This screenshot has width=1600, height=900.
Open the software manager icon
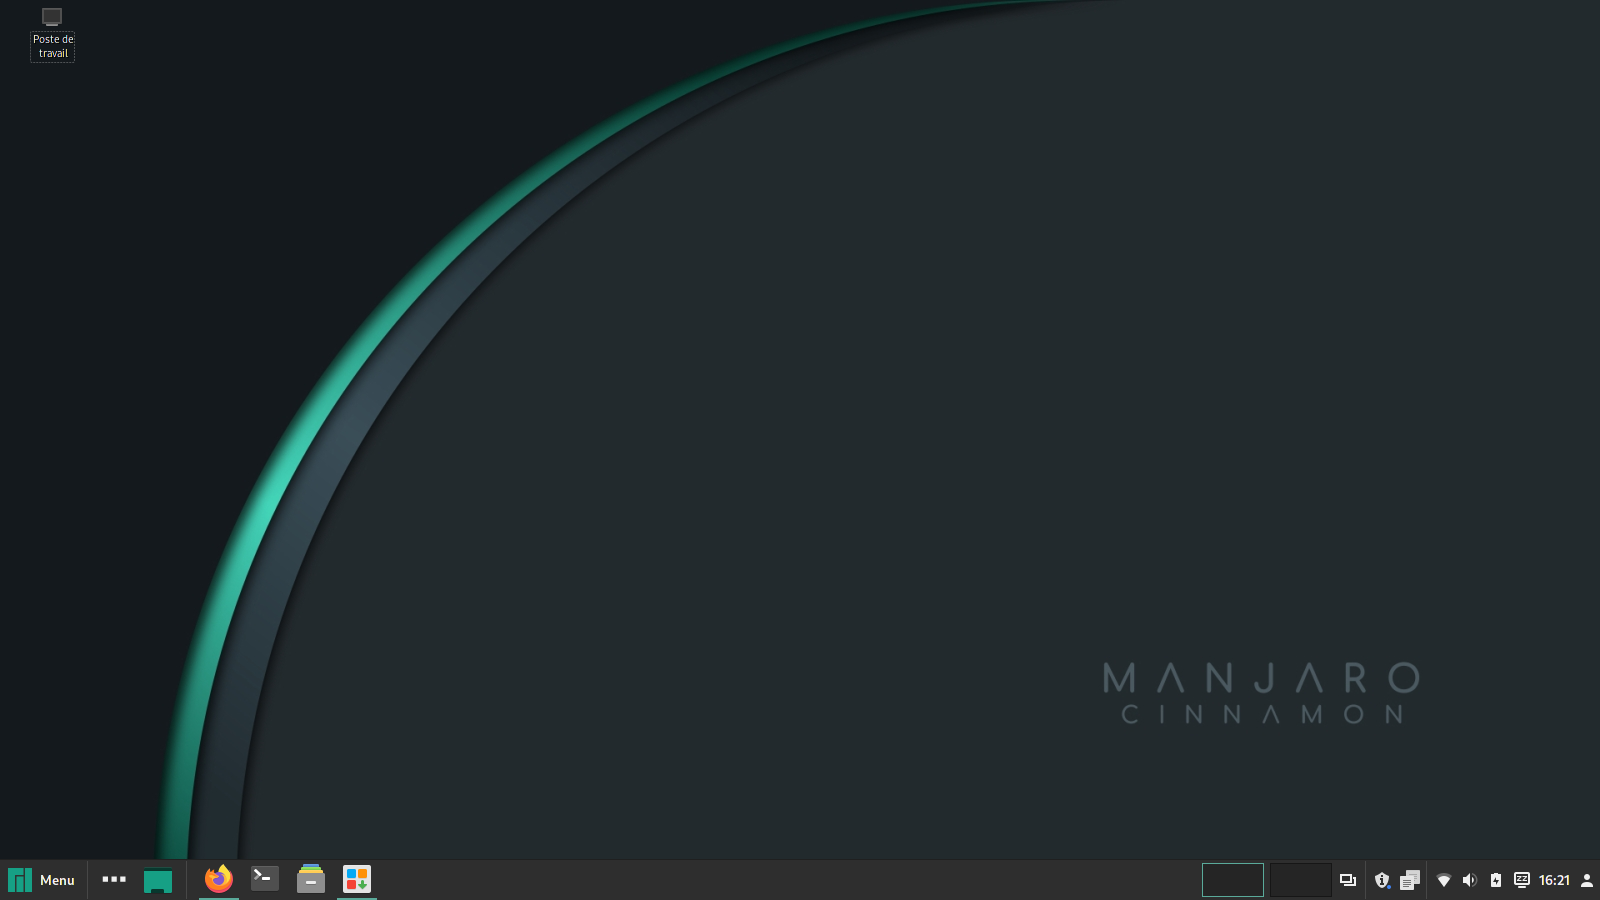(x=357, y=879)
